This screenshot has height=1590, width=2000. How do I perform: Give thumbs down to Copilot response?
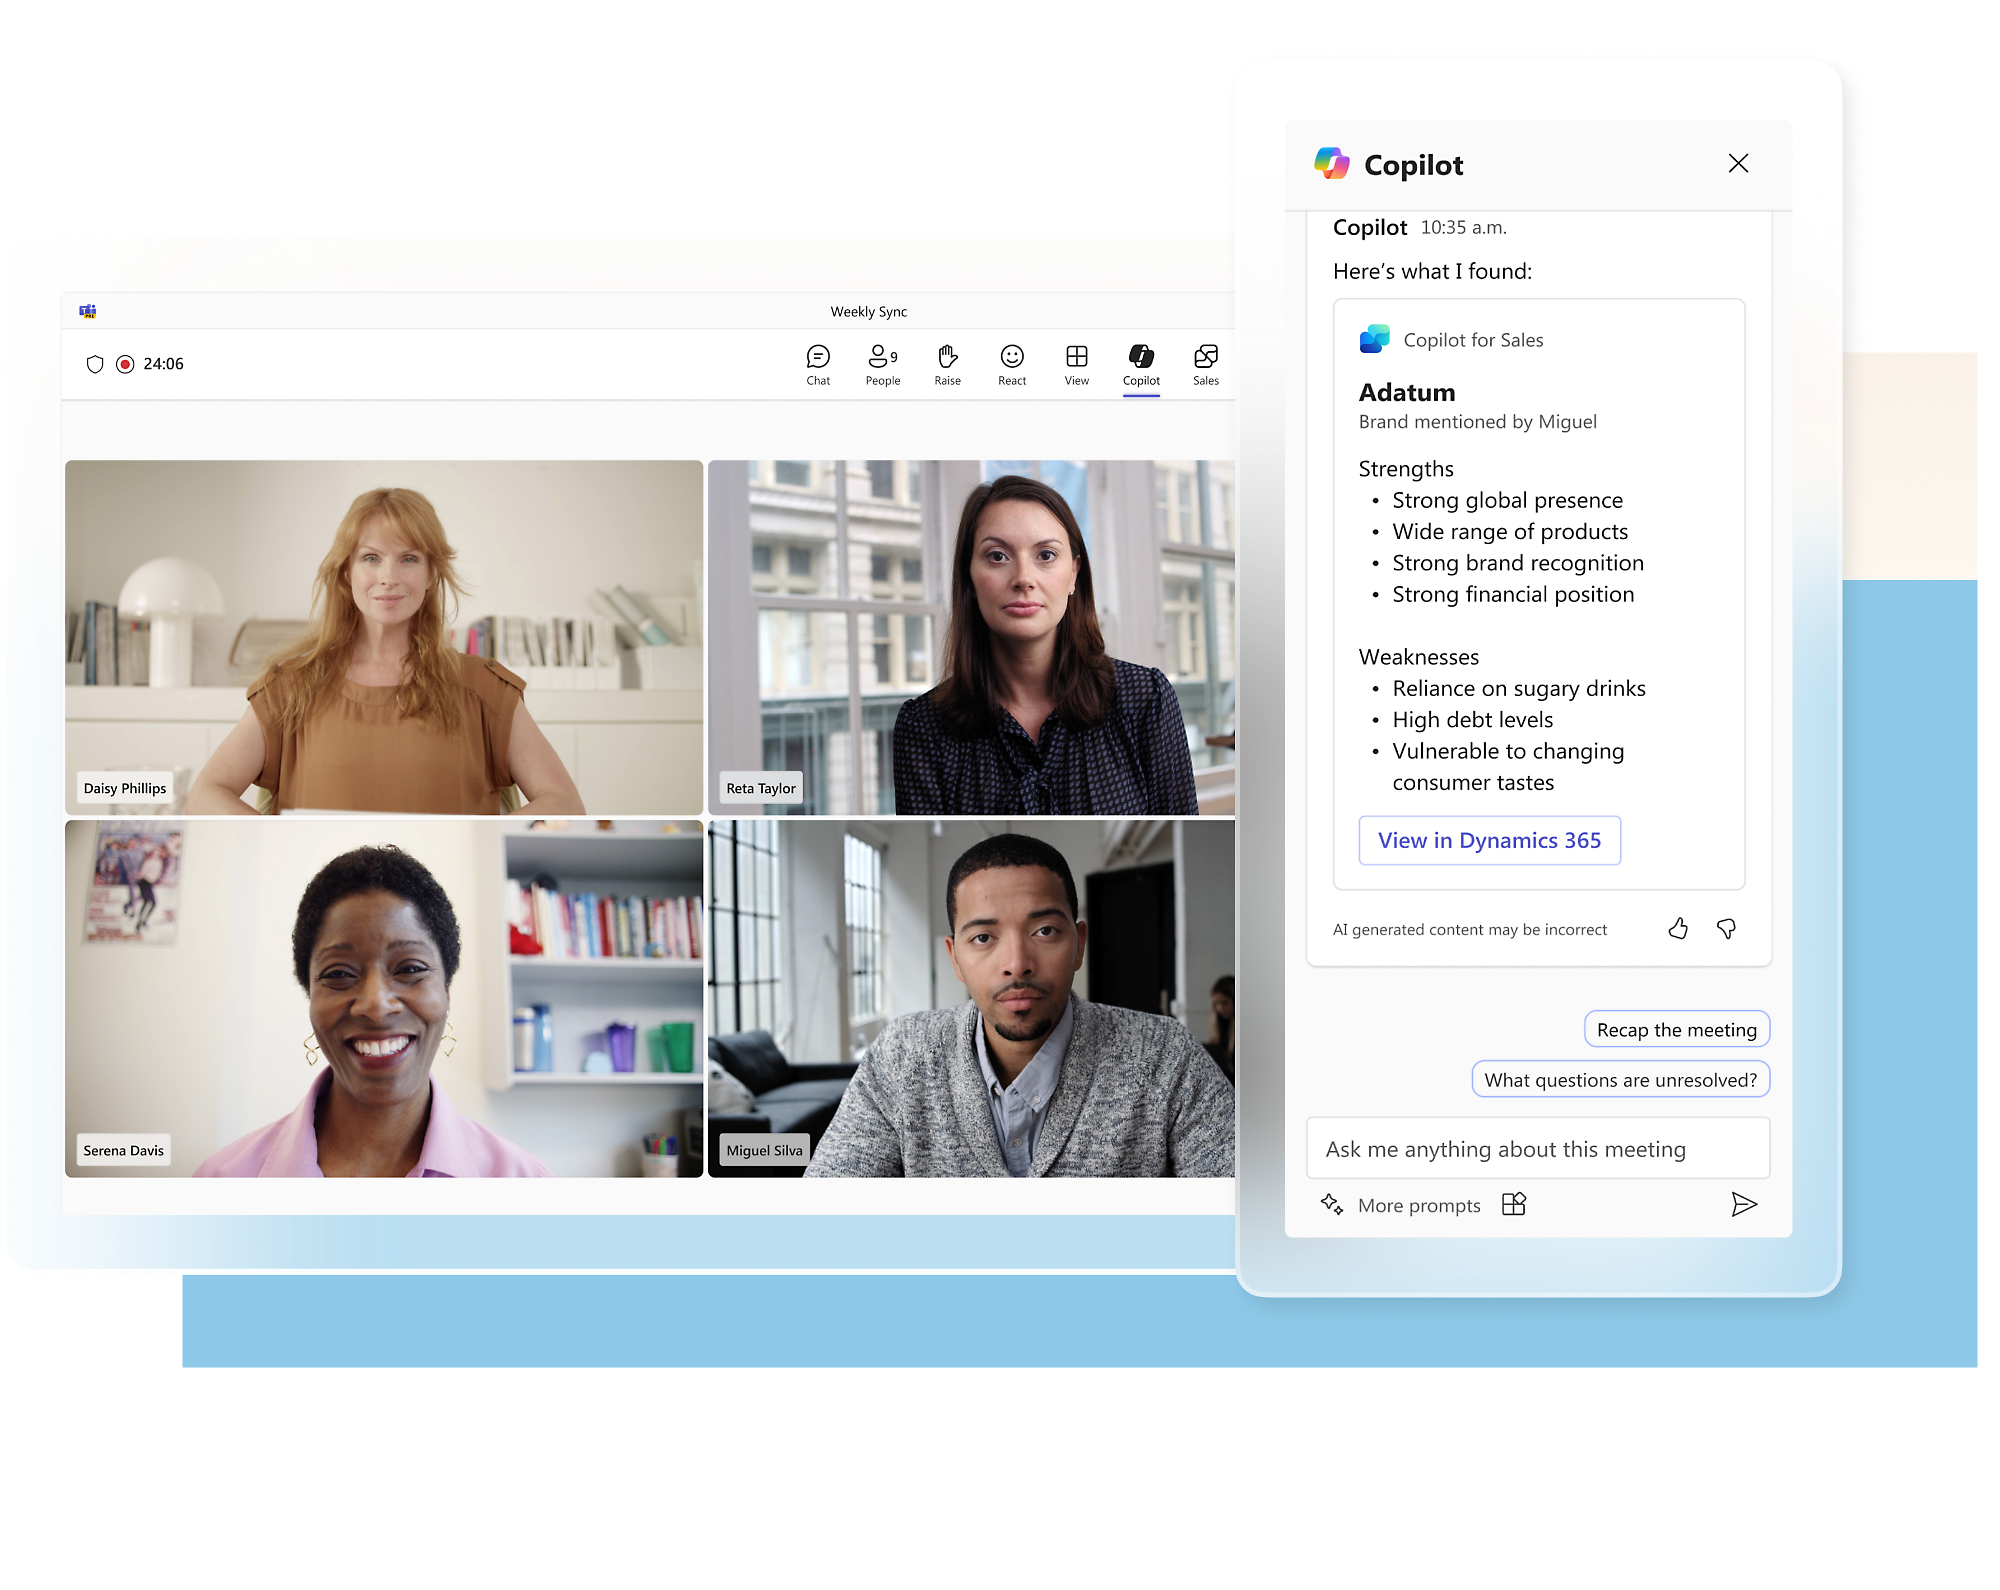coord(1726,929)
